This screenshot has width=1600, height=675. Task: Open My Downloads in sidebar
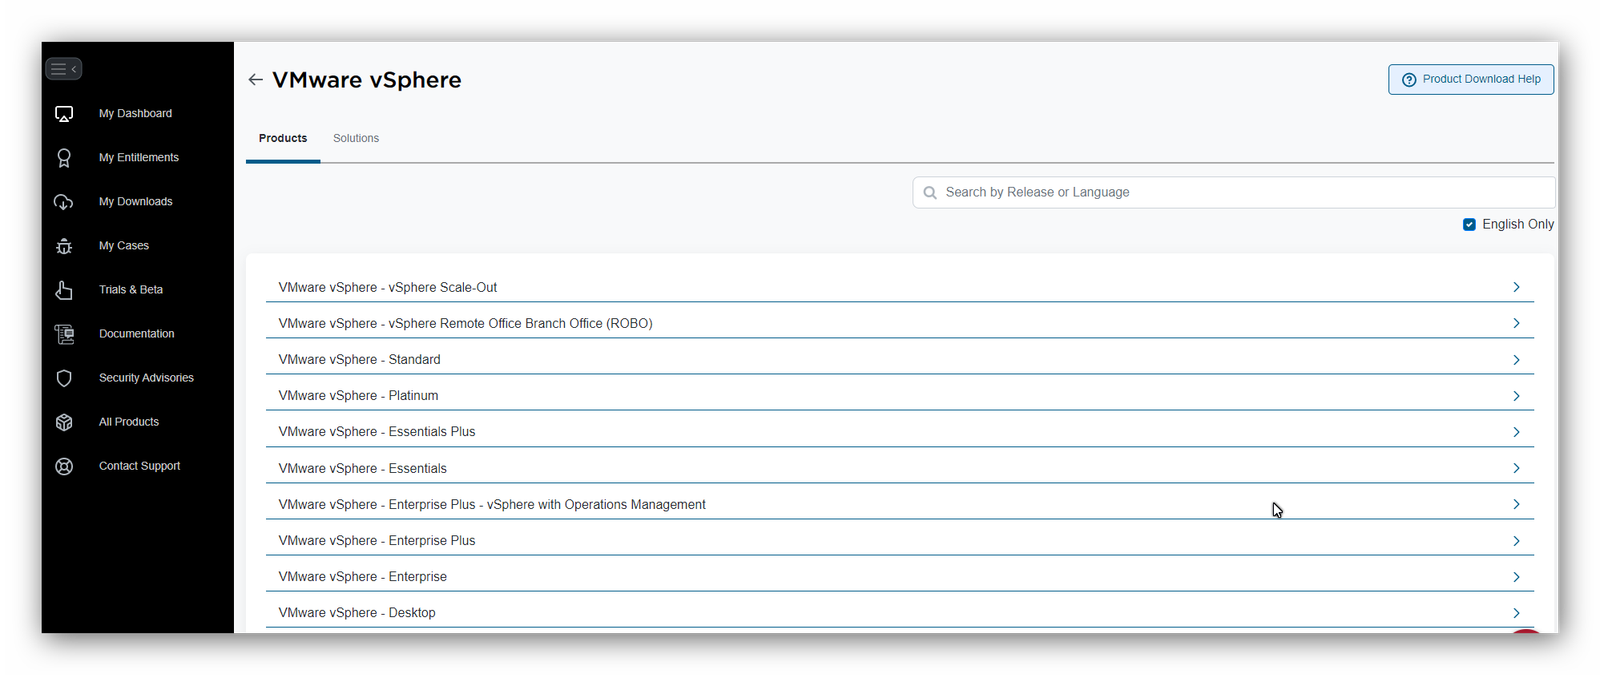pyautogui.click(x=136, y=202)
